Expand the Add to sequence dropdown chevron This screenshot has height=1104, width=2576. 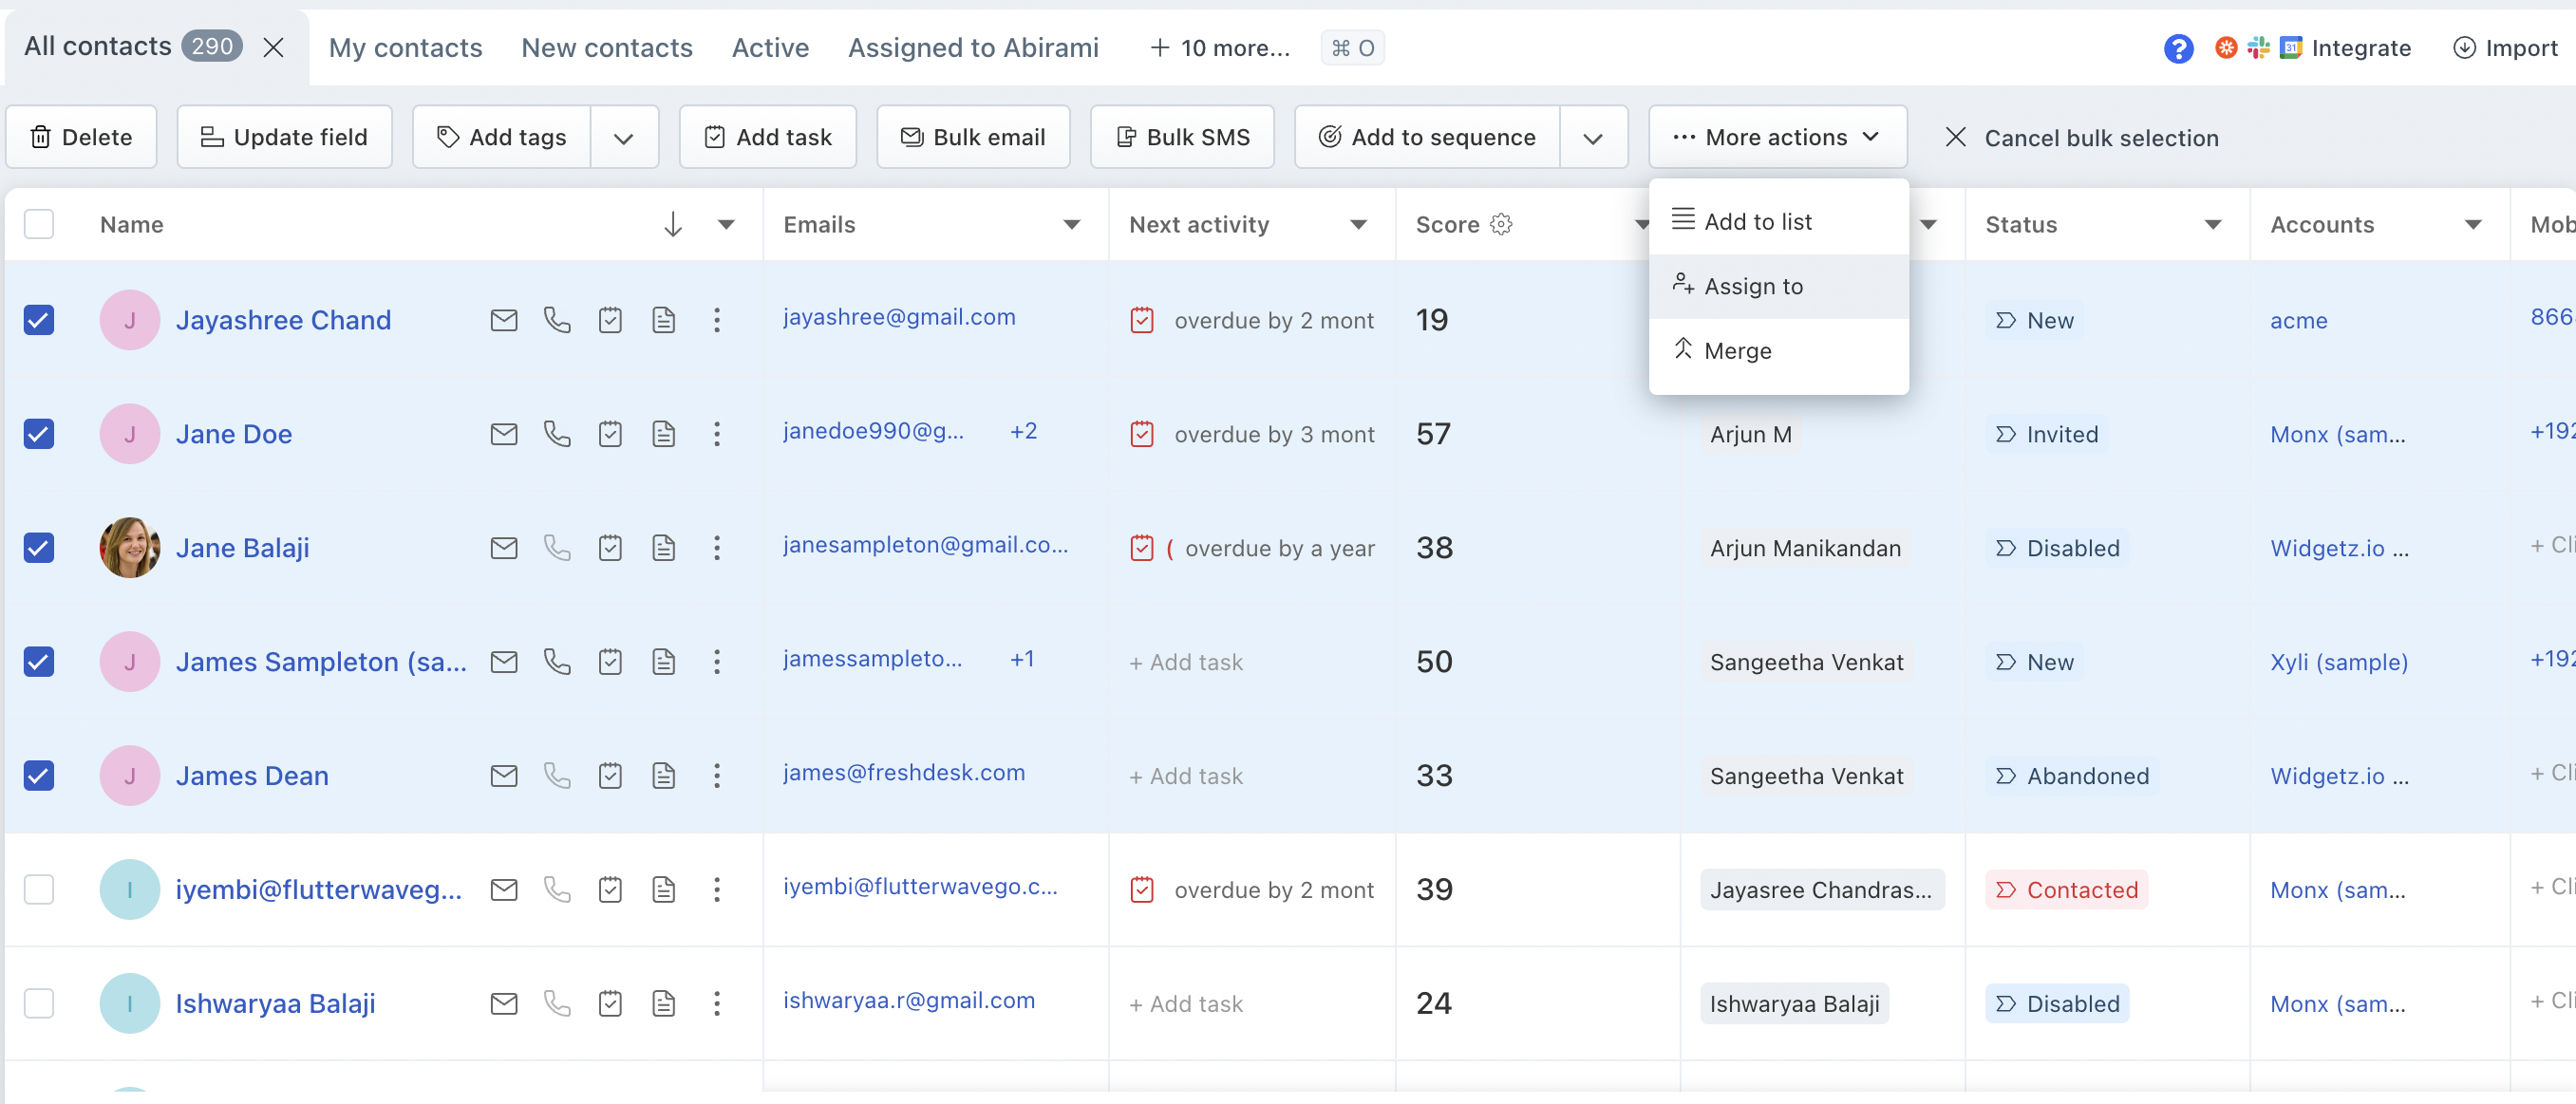click(x=1592, y=137)
